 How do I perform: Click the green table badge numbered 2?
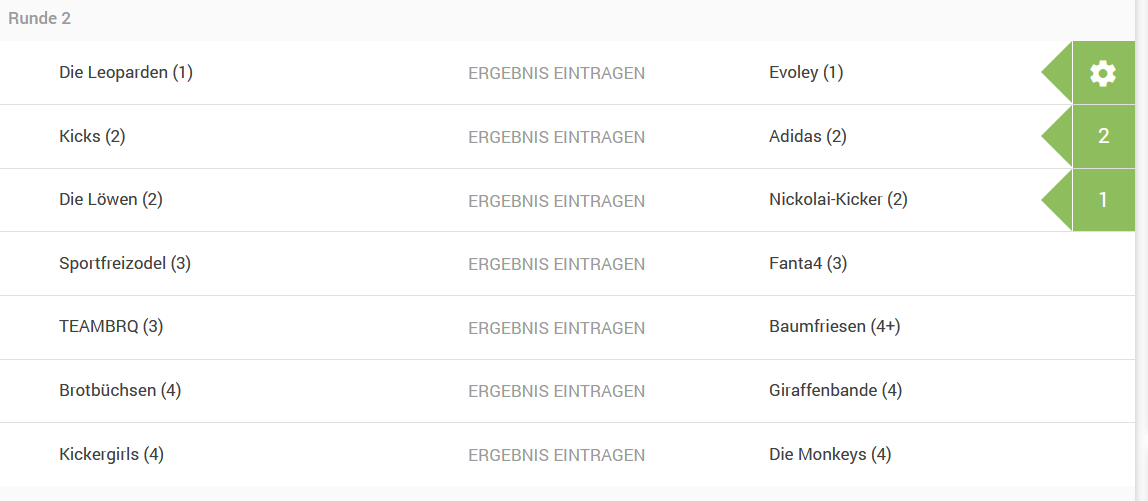tap(1103, 136)
